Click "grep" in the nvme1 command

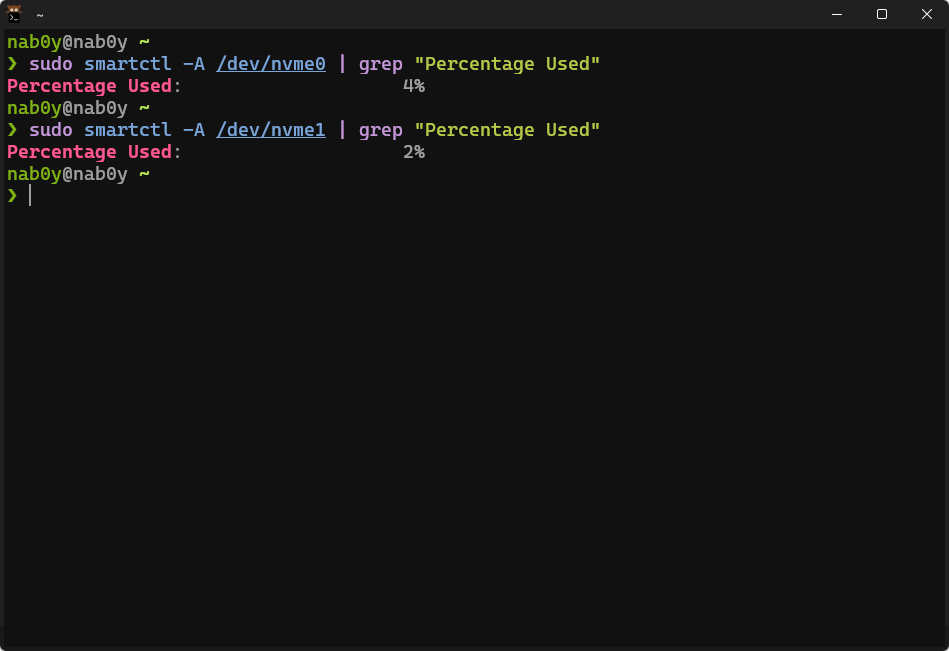tap(381, 130)
